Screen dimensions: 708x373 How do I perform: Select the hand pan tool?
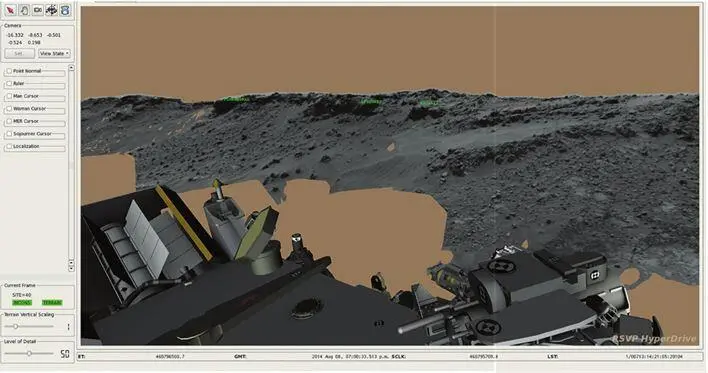coord(24,10)
